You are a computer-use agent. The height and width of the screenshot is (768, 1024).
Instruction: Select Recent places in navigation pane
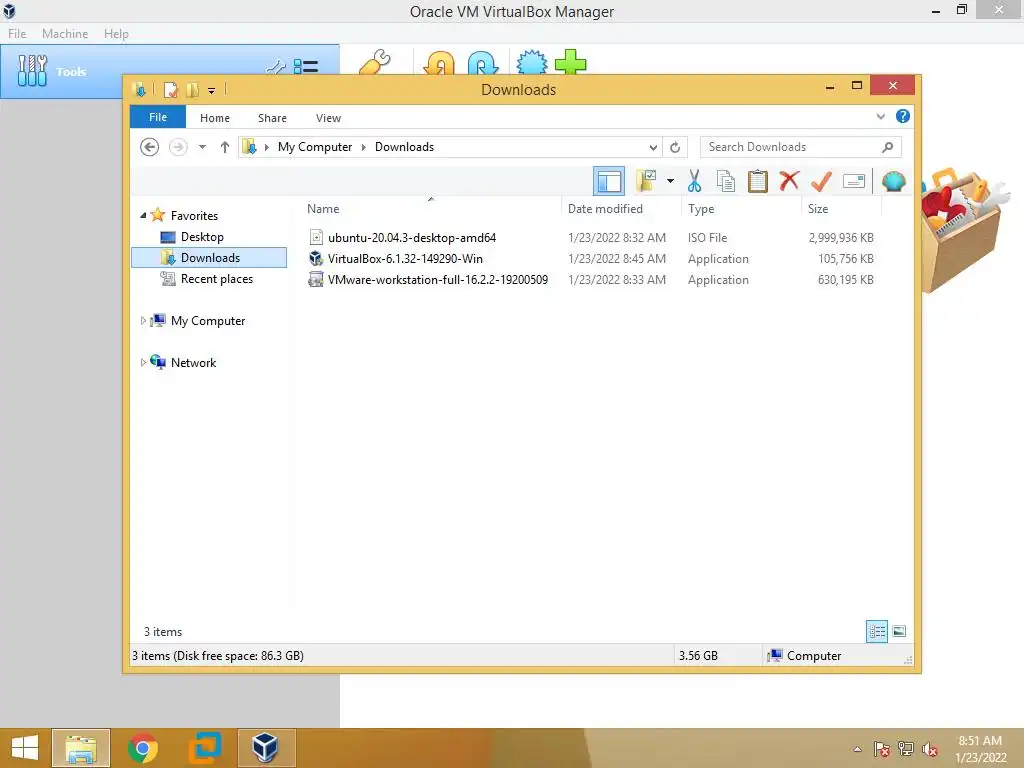pyautogui.click(x=216, y=279)
